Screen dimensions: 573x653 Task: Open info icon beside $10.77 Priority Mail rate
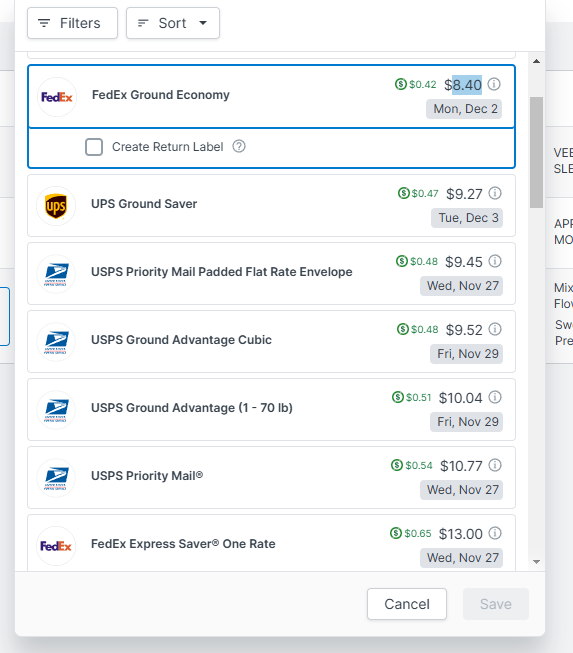pos(495,465)
